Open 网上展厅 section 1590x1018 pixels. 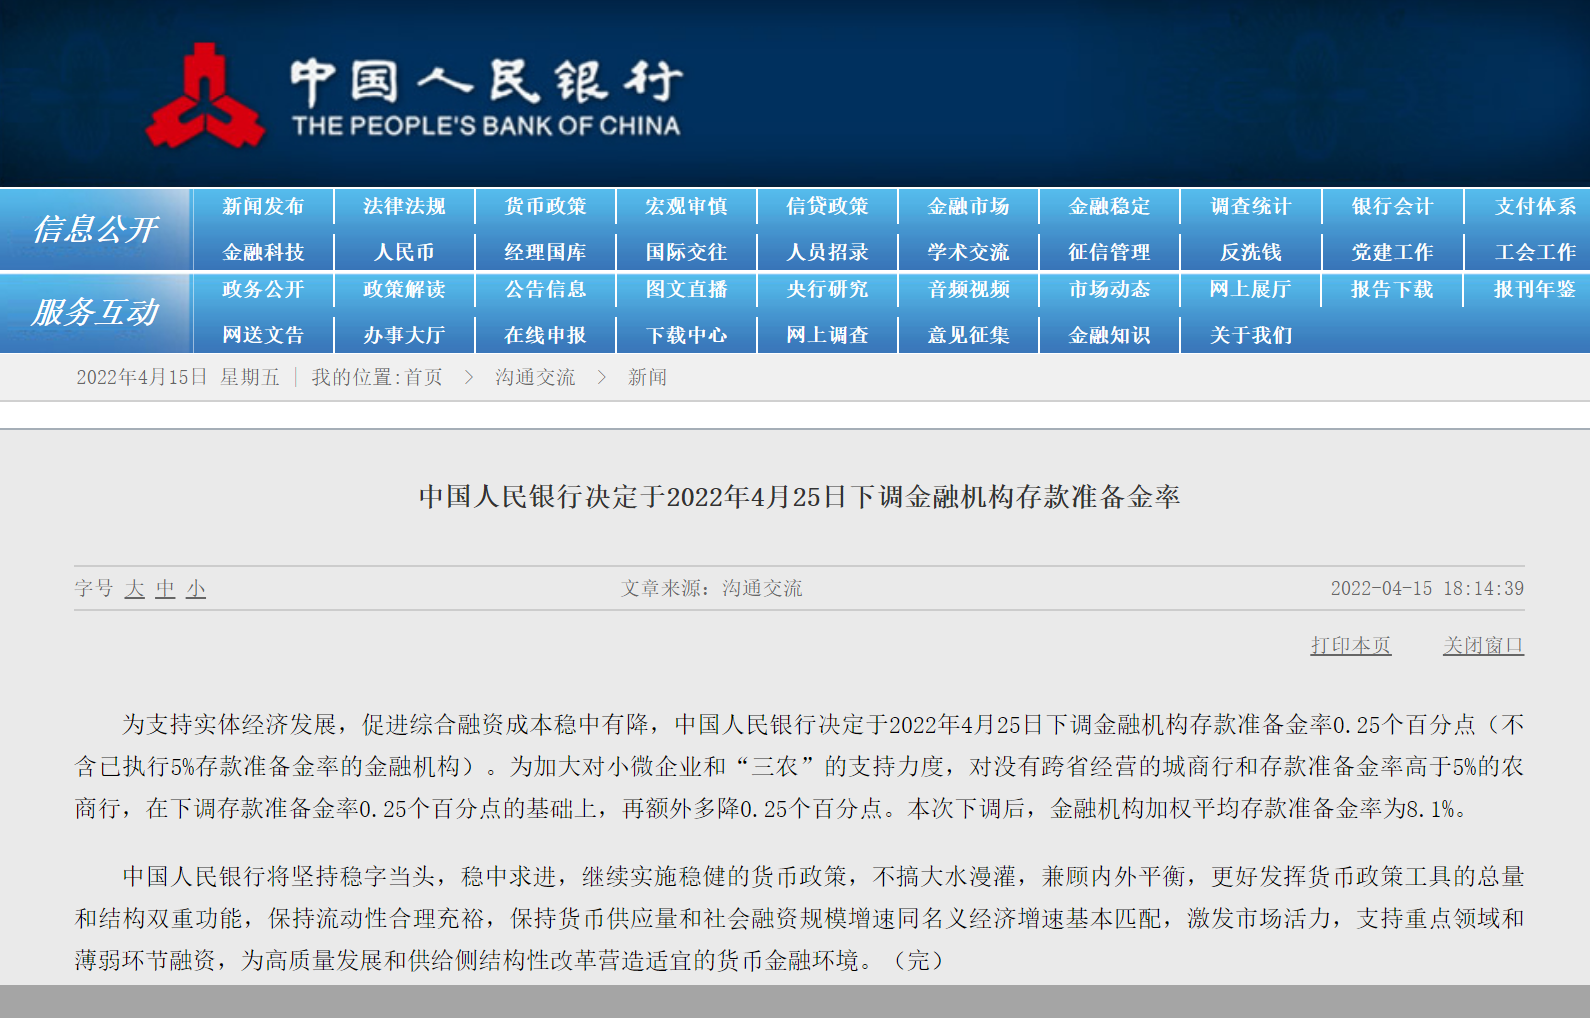[x=1250, y=289]
